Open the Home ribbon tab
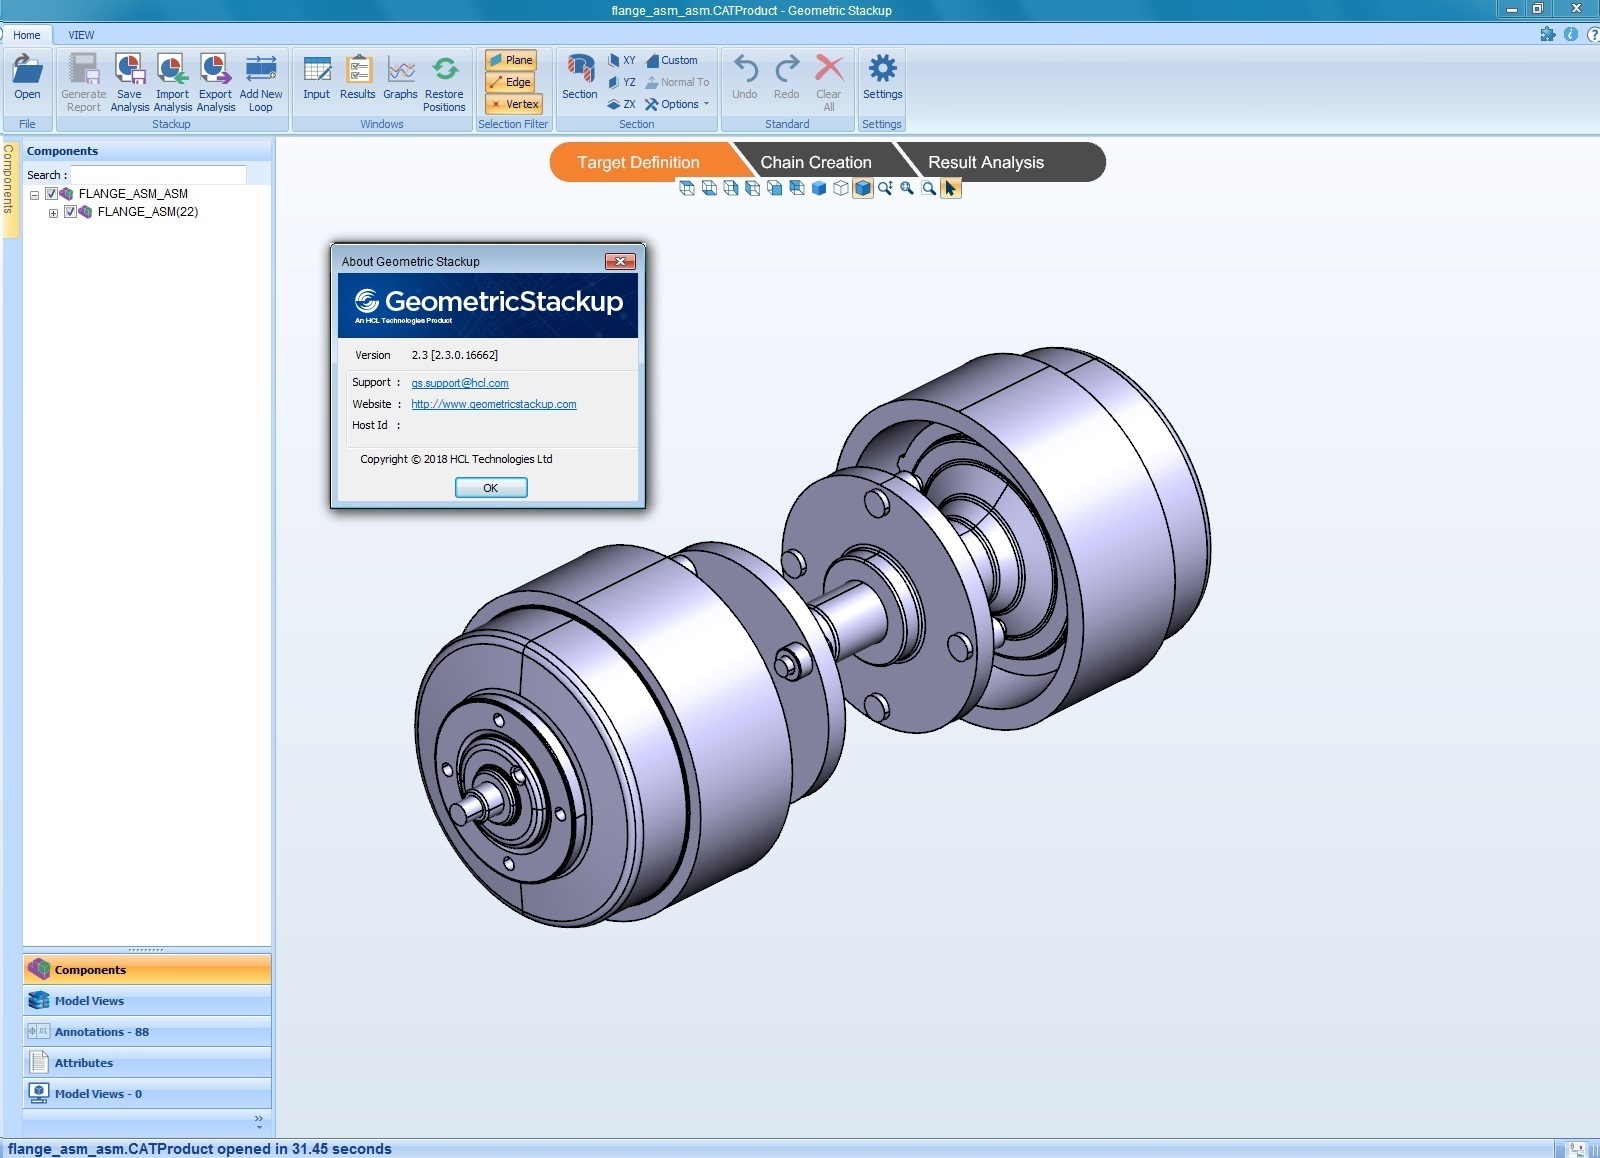 coord(27,35)
